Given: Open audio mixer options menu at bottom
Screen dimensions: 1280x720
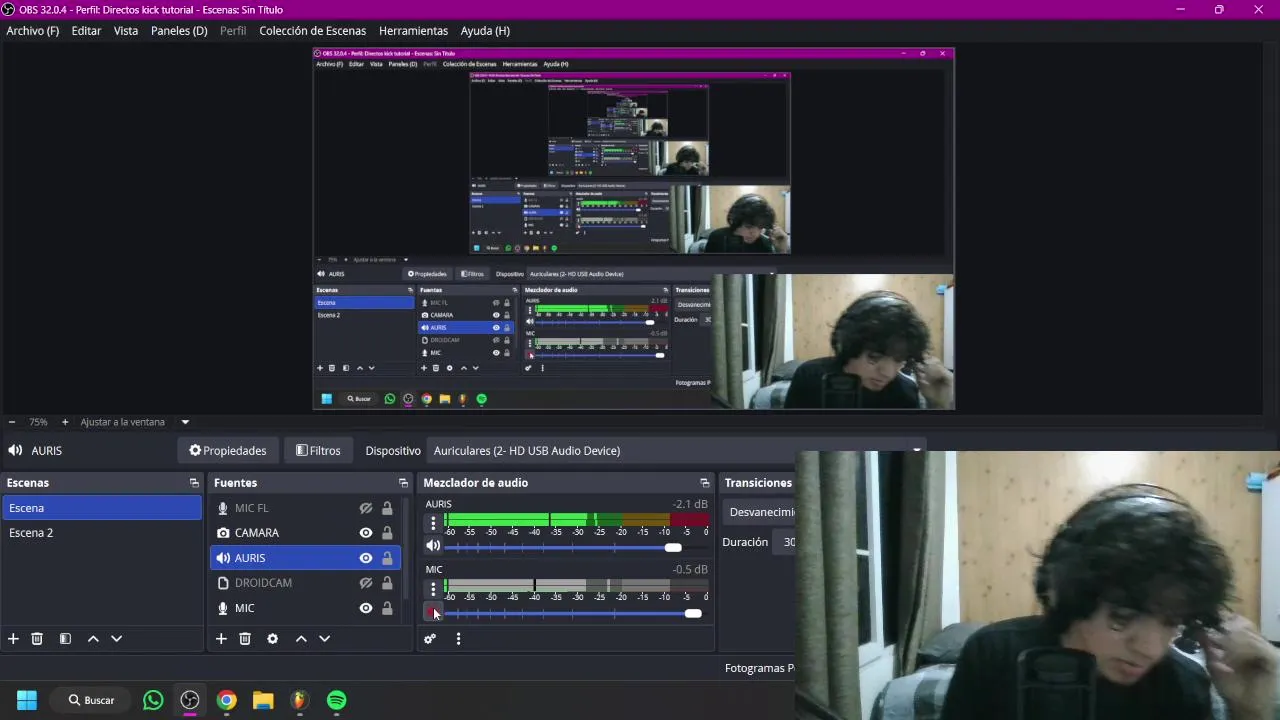Looking at the screenshot, I should [458, 639].
